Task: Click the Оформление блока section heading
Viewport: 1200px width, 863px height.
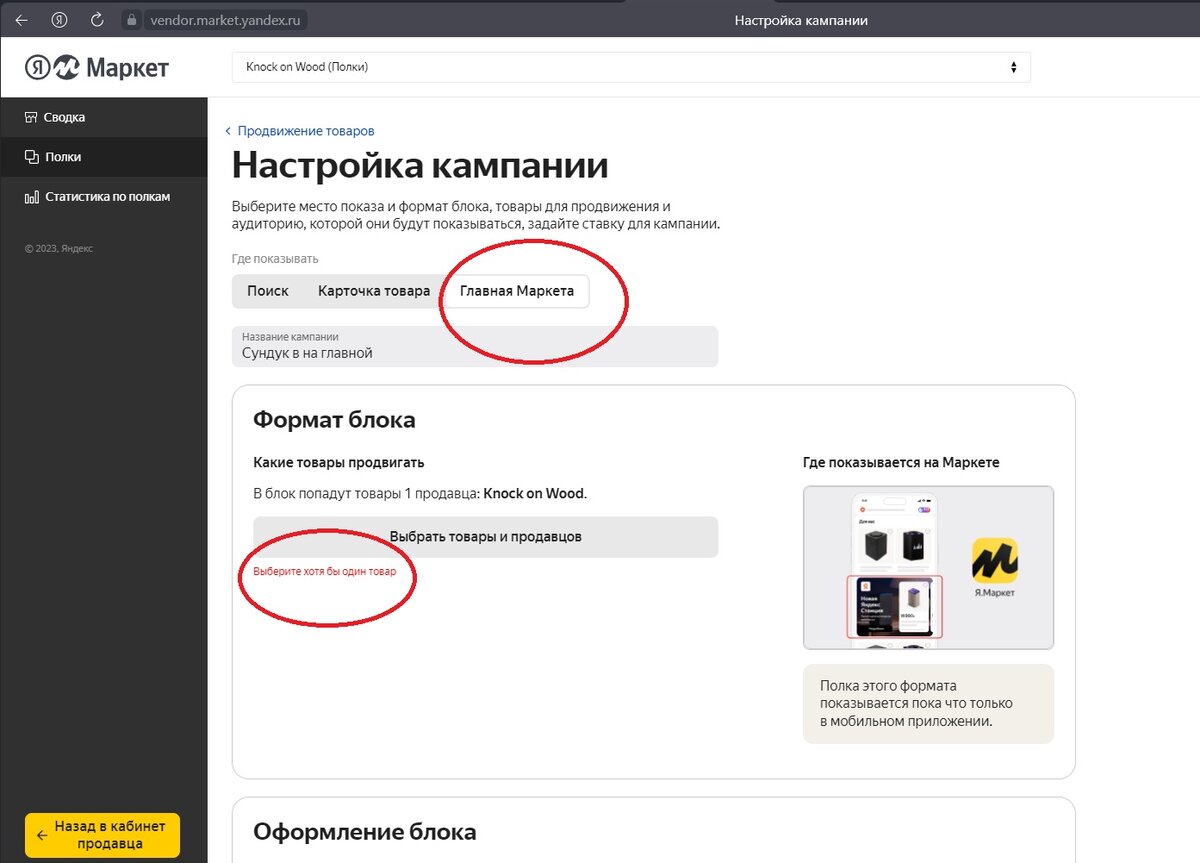Action: (365, 832)
